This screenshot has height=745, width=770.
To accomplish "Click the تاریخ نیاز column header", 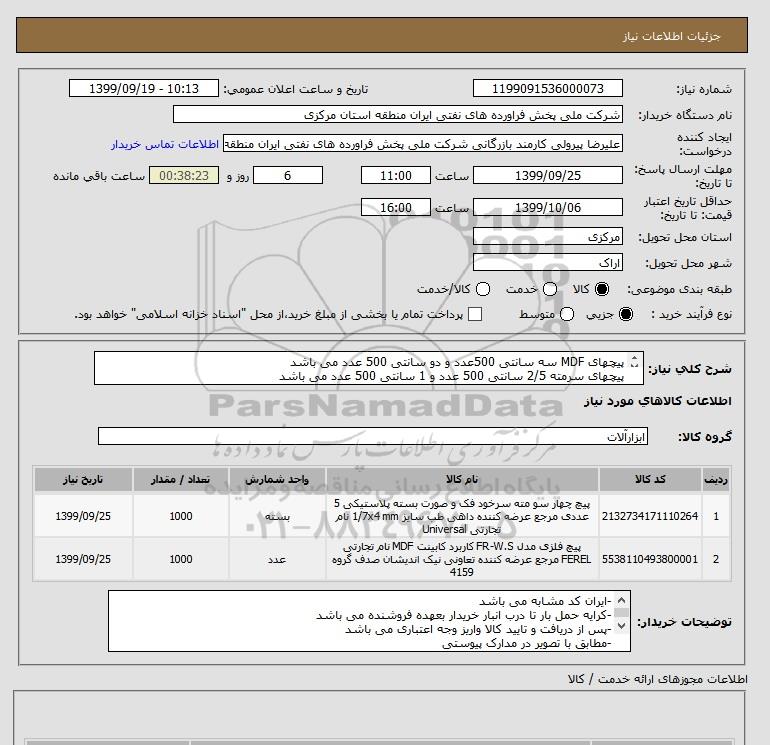I will pos(83,479).
